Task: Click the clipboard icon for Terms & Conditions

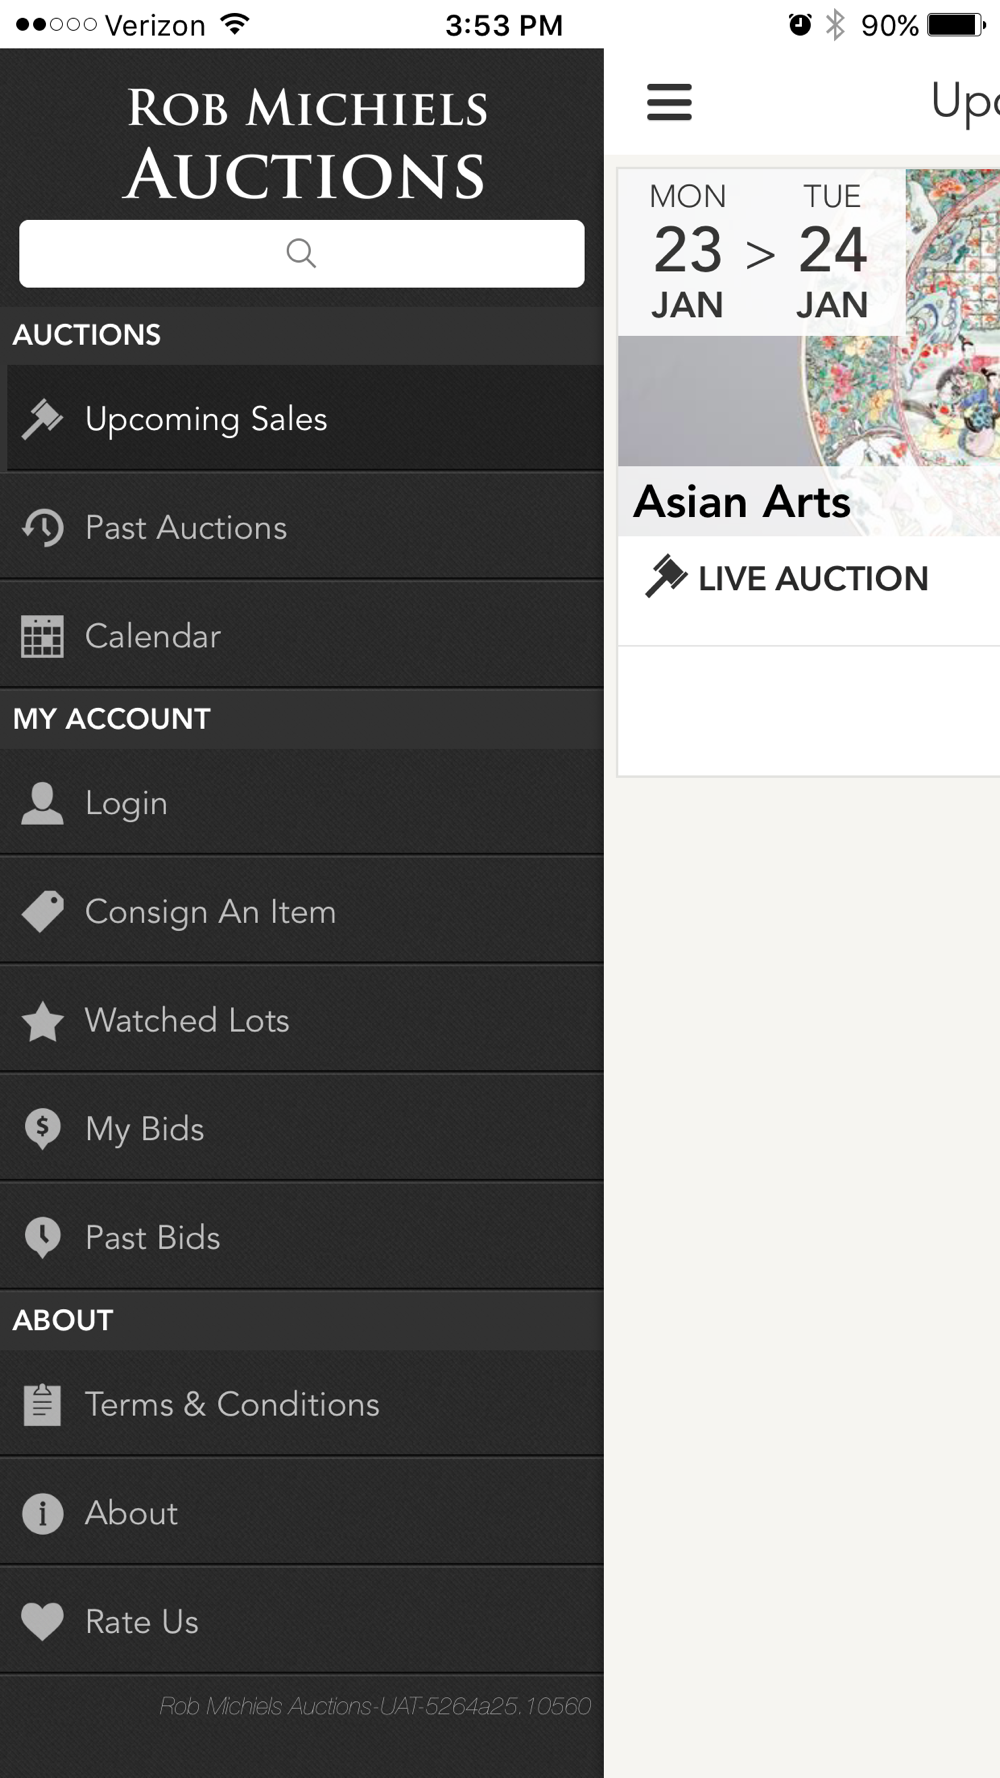Action: pos(42,1405)
